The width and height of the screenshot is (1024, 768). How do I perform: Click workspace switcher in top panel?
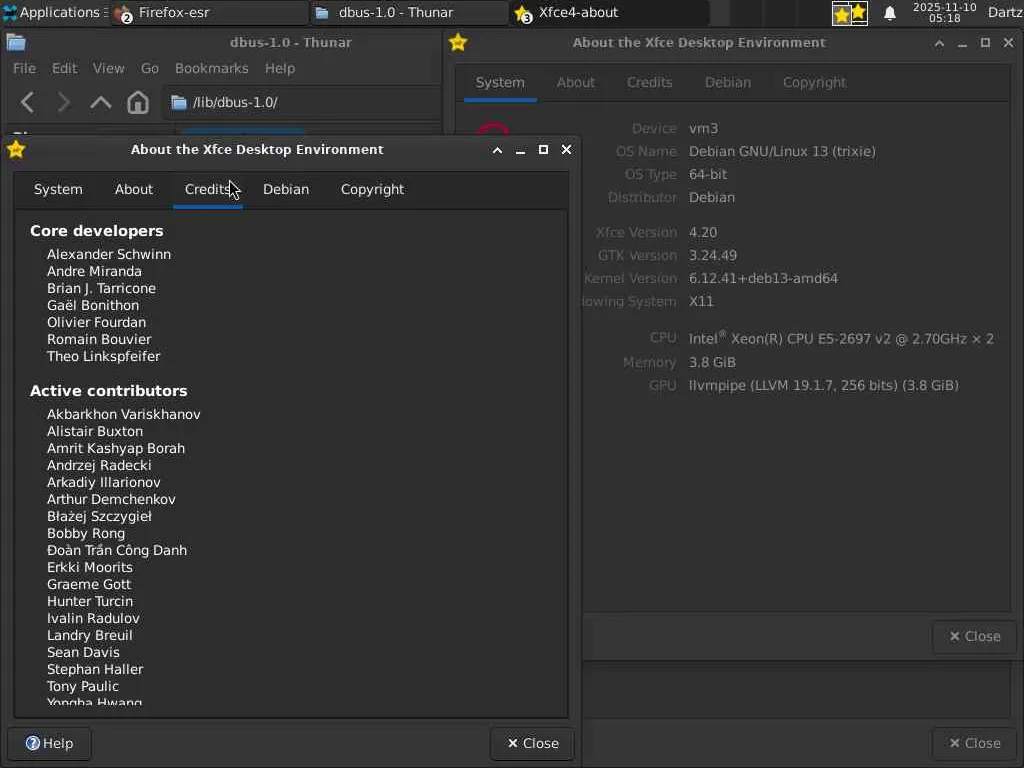850,13
